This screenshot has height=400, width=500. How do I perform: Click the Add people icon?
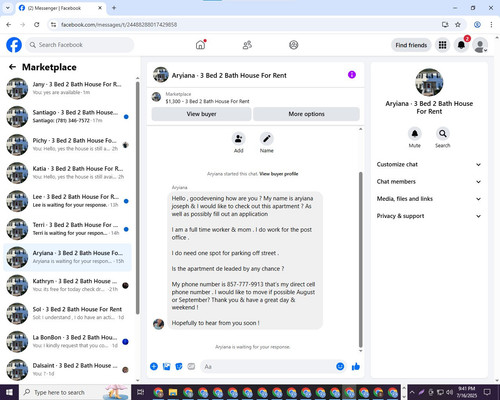[238, 139]
